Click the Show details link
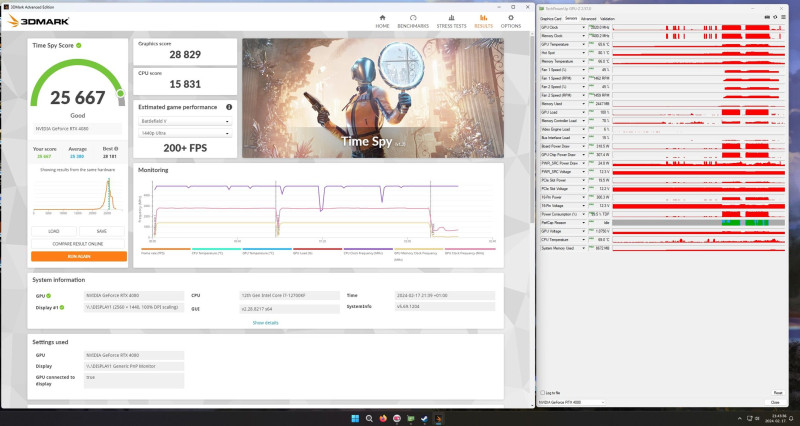This screenshot has height=426, width=800. [265, 323]
